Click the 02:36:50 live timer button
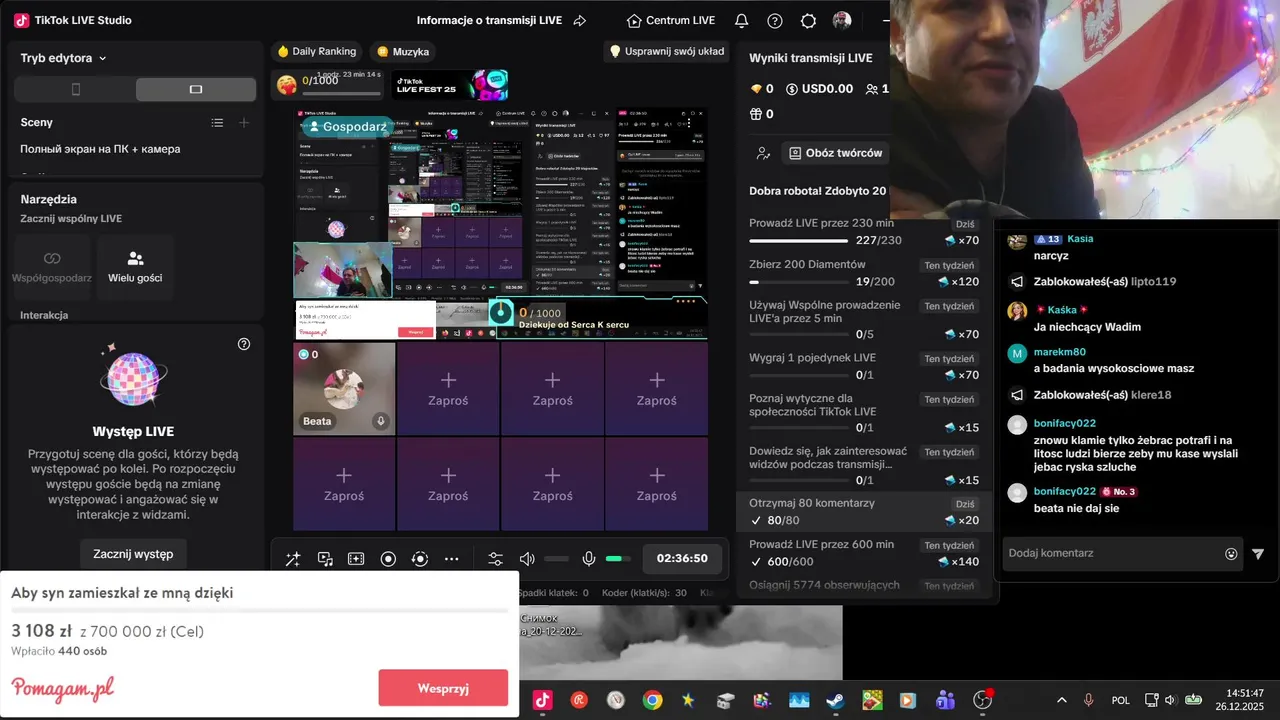 (682, 559)
